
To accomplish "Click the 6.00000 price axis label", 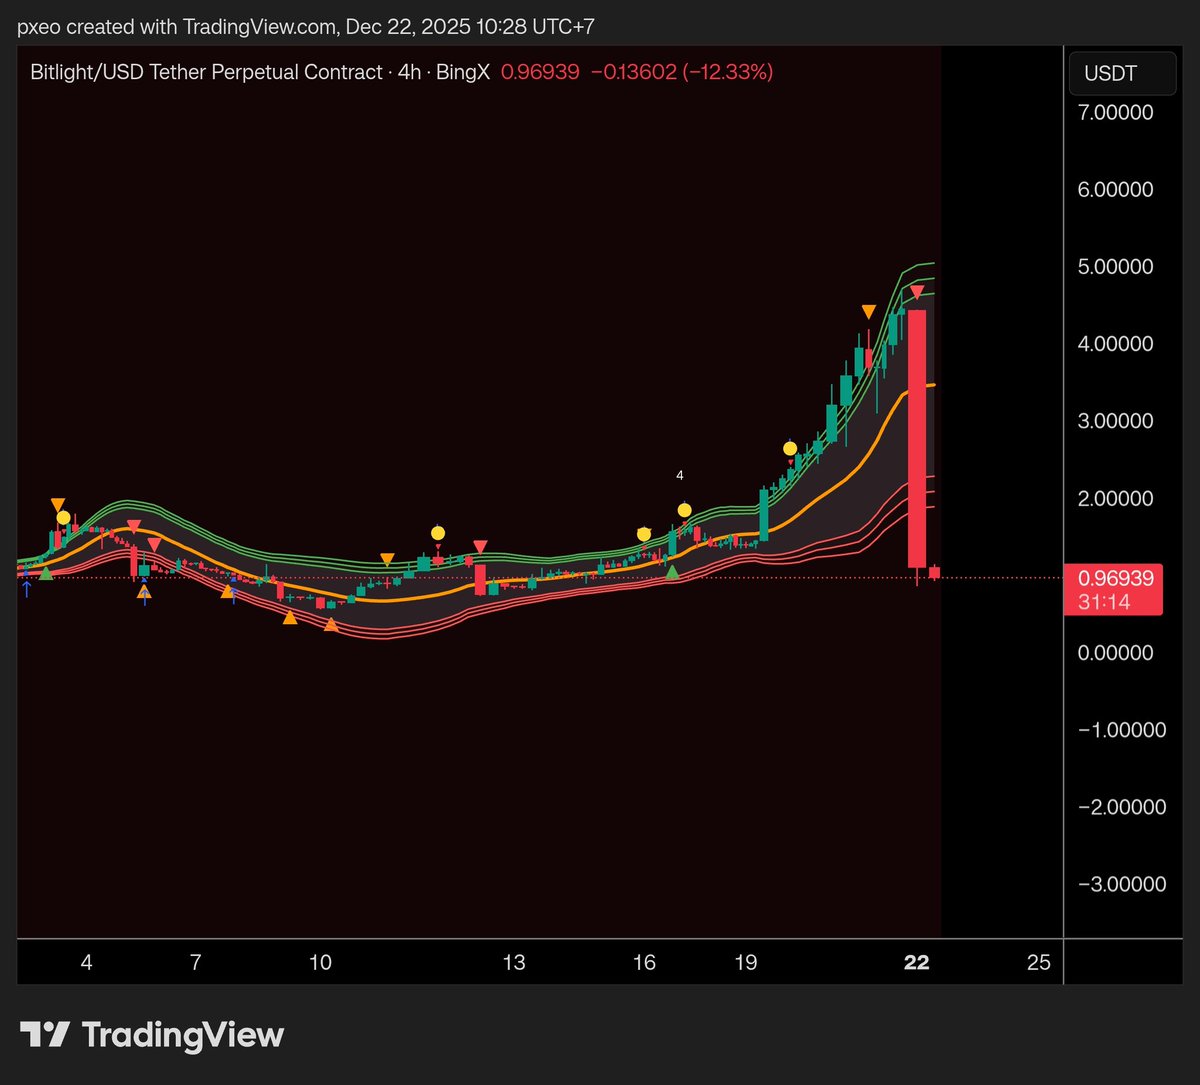I will coord(1115,189).
